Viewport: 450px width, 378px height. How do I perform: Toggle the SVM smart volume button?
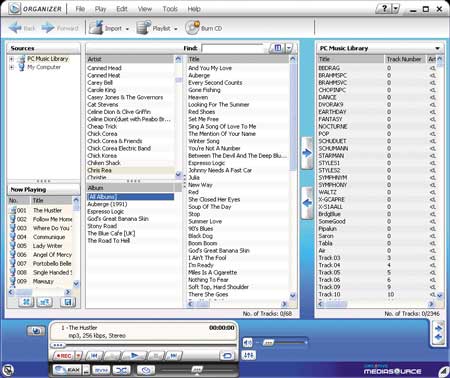click(101, 370)
